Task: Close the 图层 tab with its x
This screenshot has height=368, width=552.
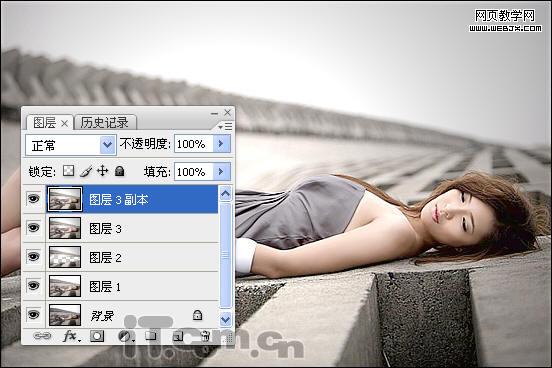Action: tap(64, 123)
